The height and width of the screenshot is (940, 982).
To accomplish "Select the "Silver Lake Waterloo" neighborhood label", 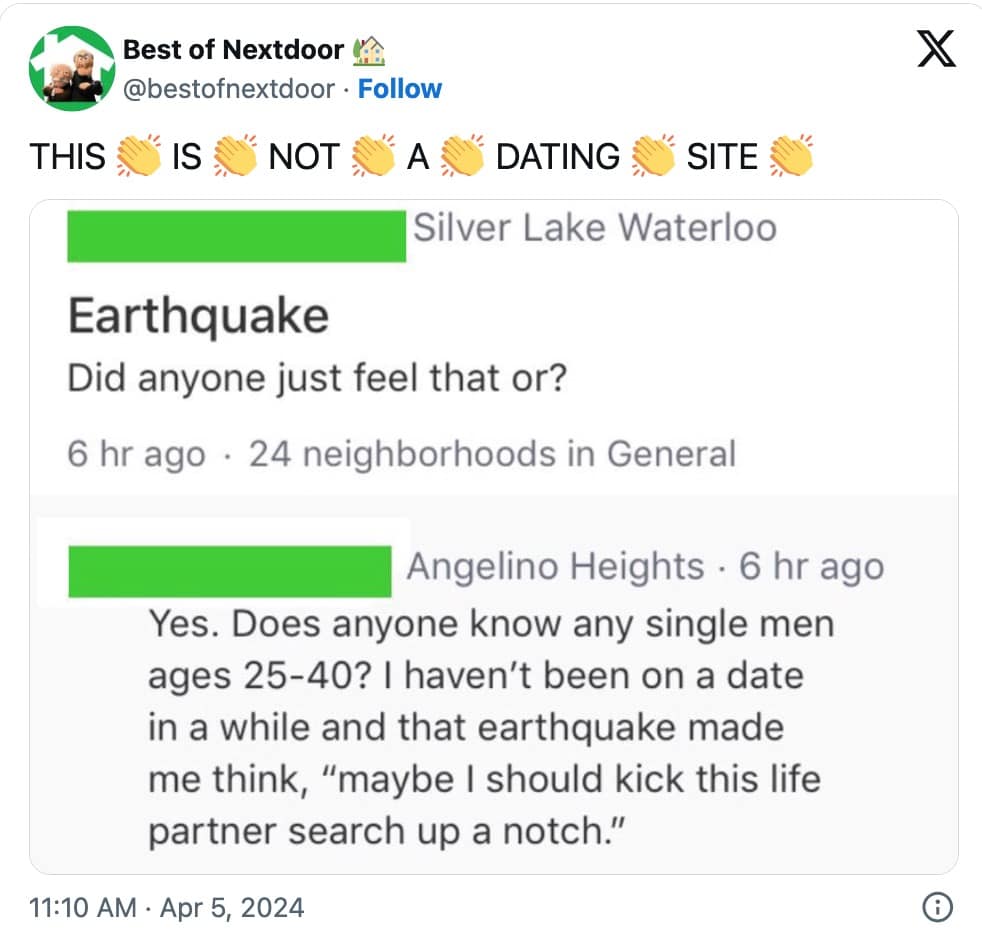I will tap(595, 228).
